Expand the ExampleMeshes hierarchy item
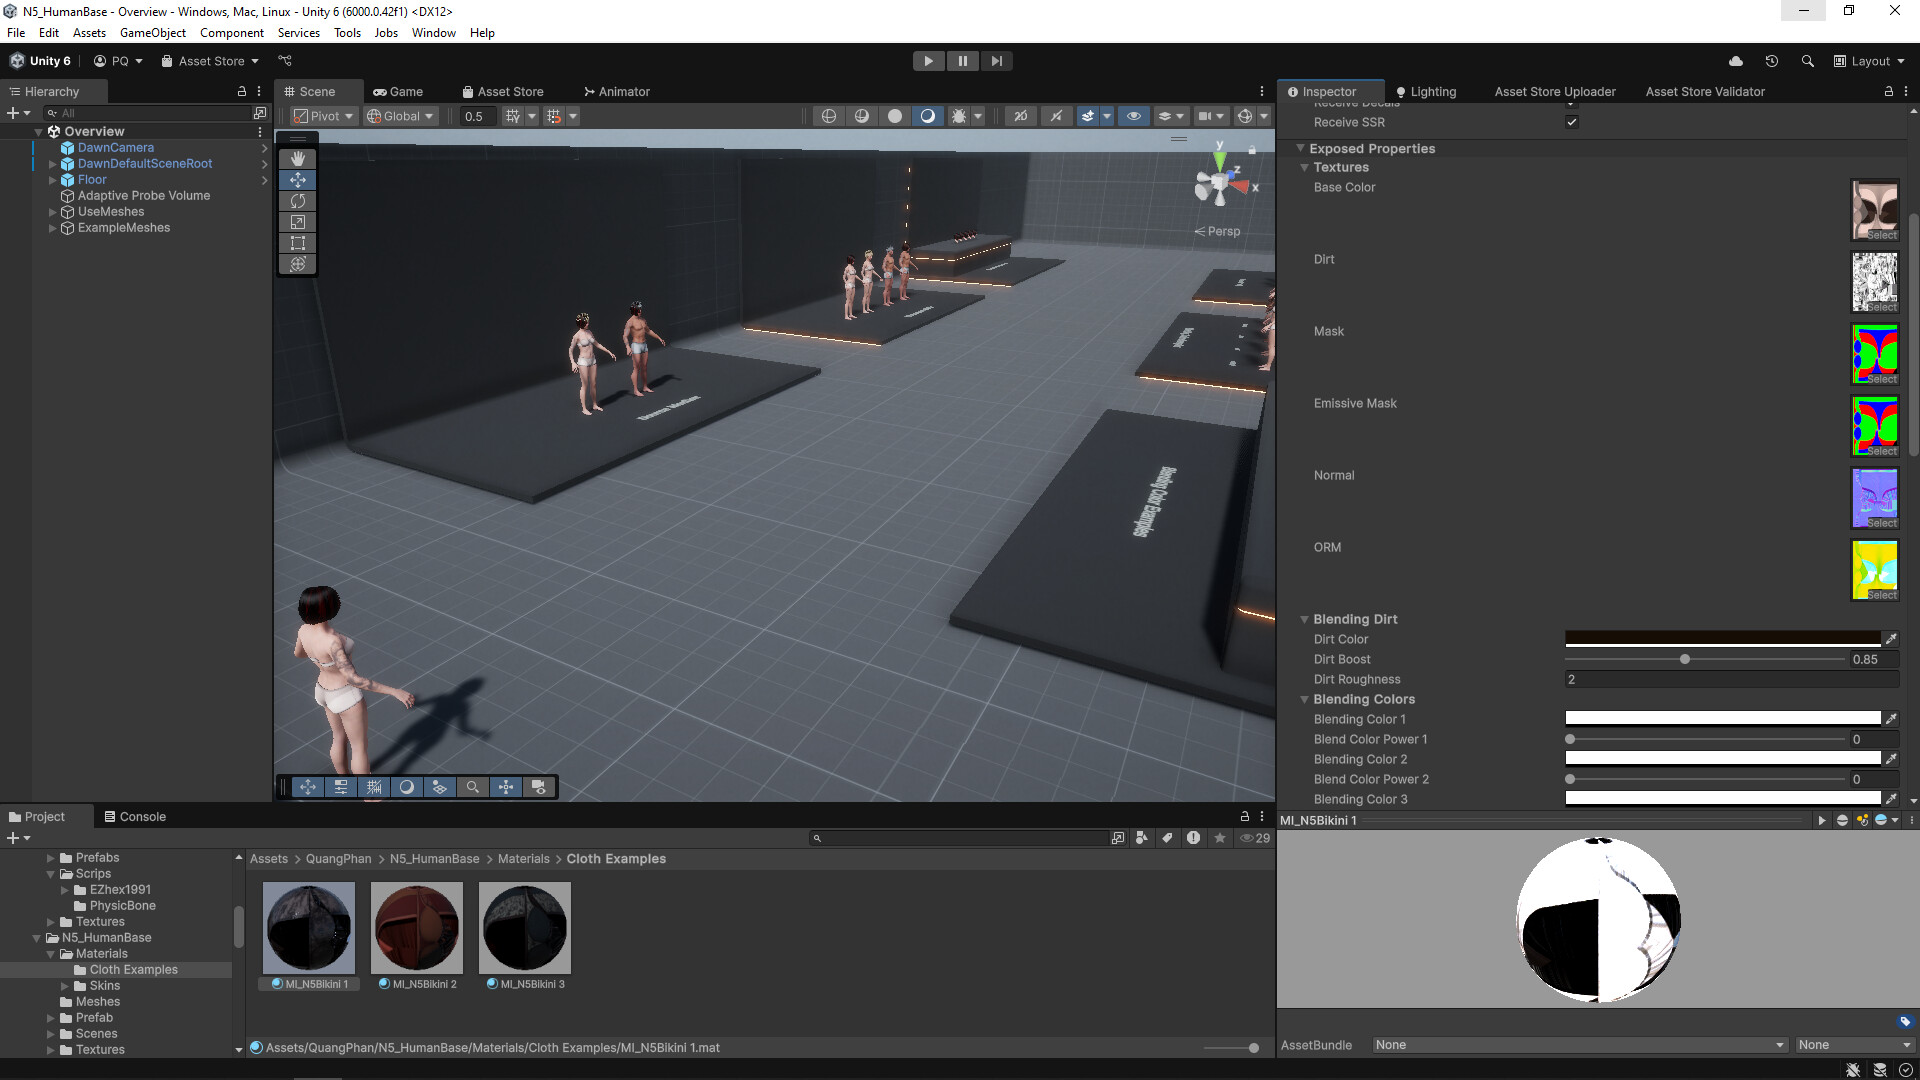Viewport: 1920px width, 1080px height. [x=52, y=228]
